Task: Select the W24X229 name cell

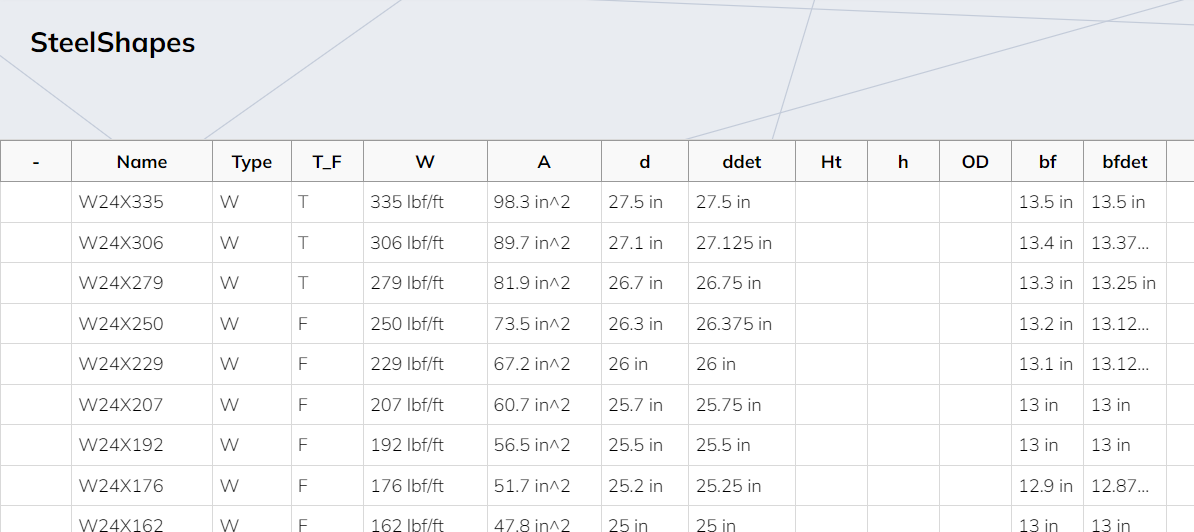Action: [142, 364]
